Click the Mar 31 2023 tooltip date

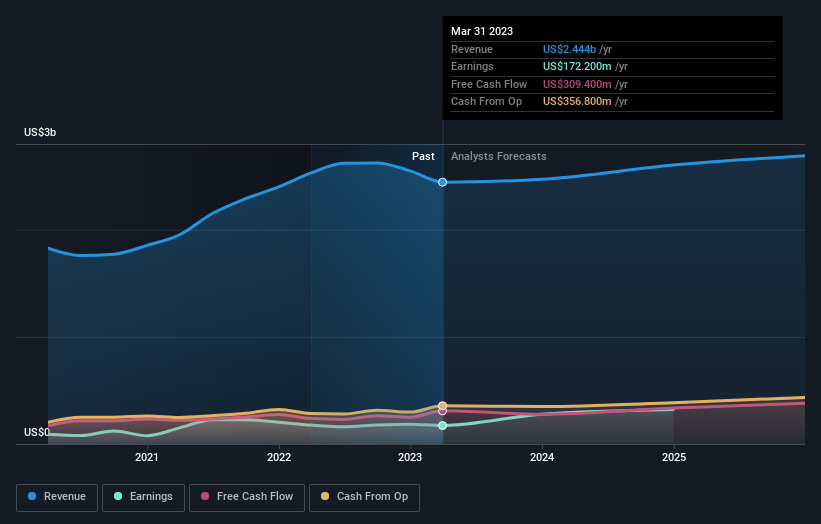[x=482, y=31]
